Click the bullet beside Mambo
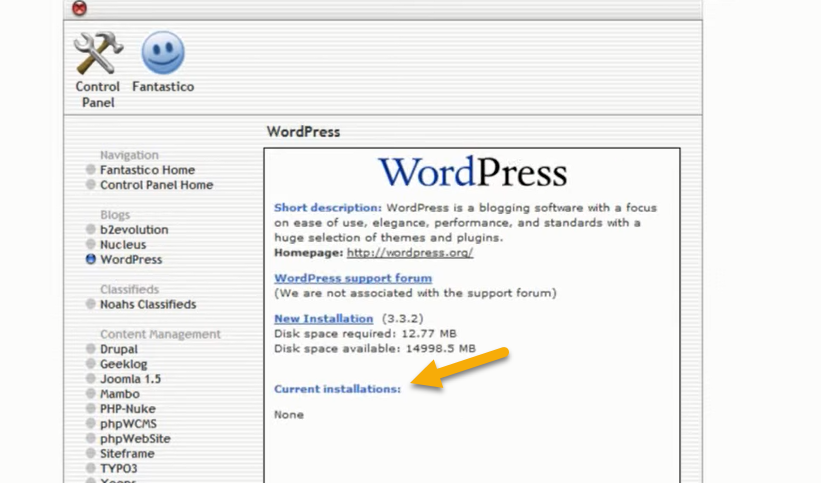Image resolution: width=821 pixels, height=483 pixels. [91, 393]
